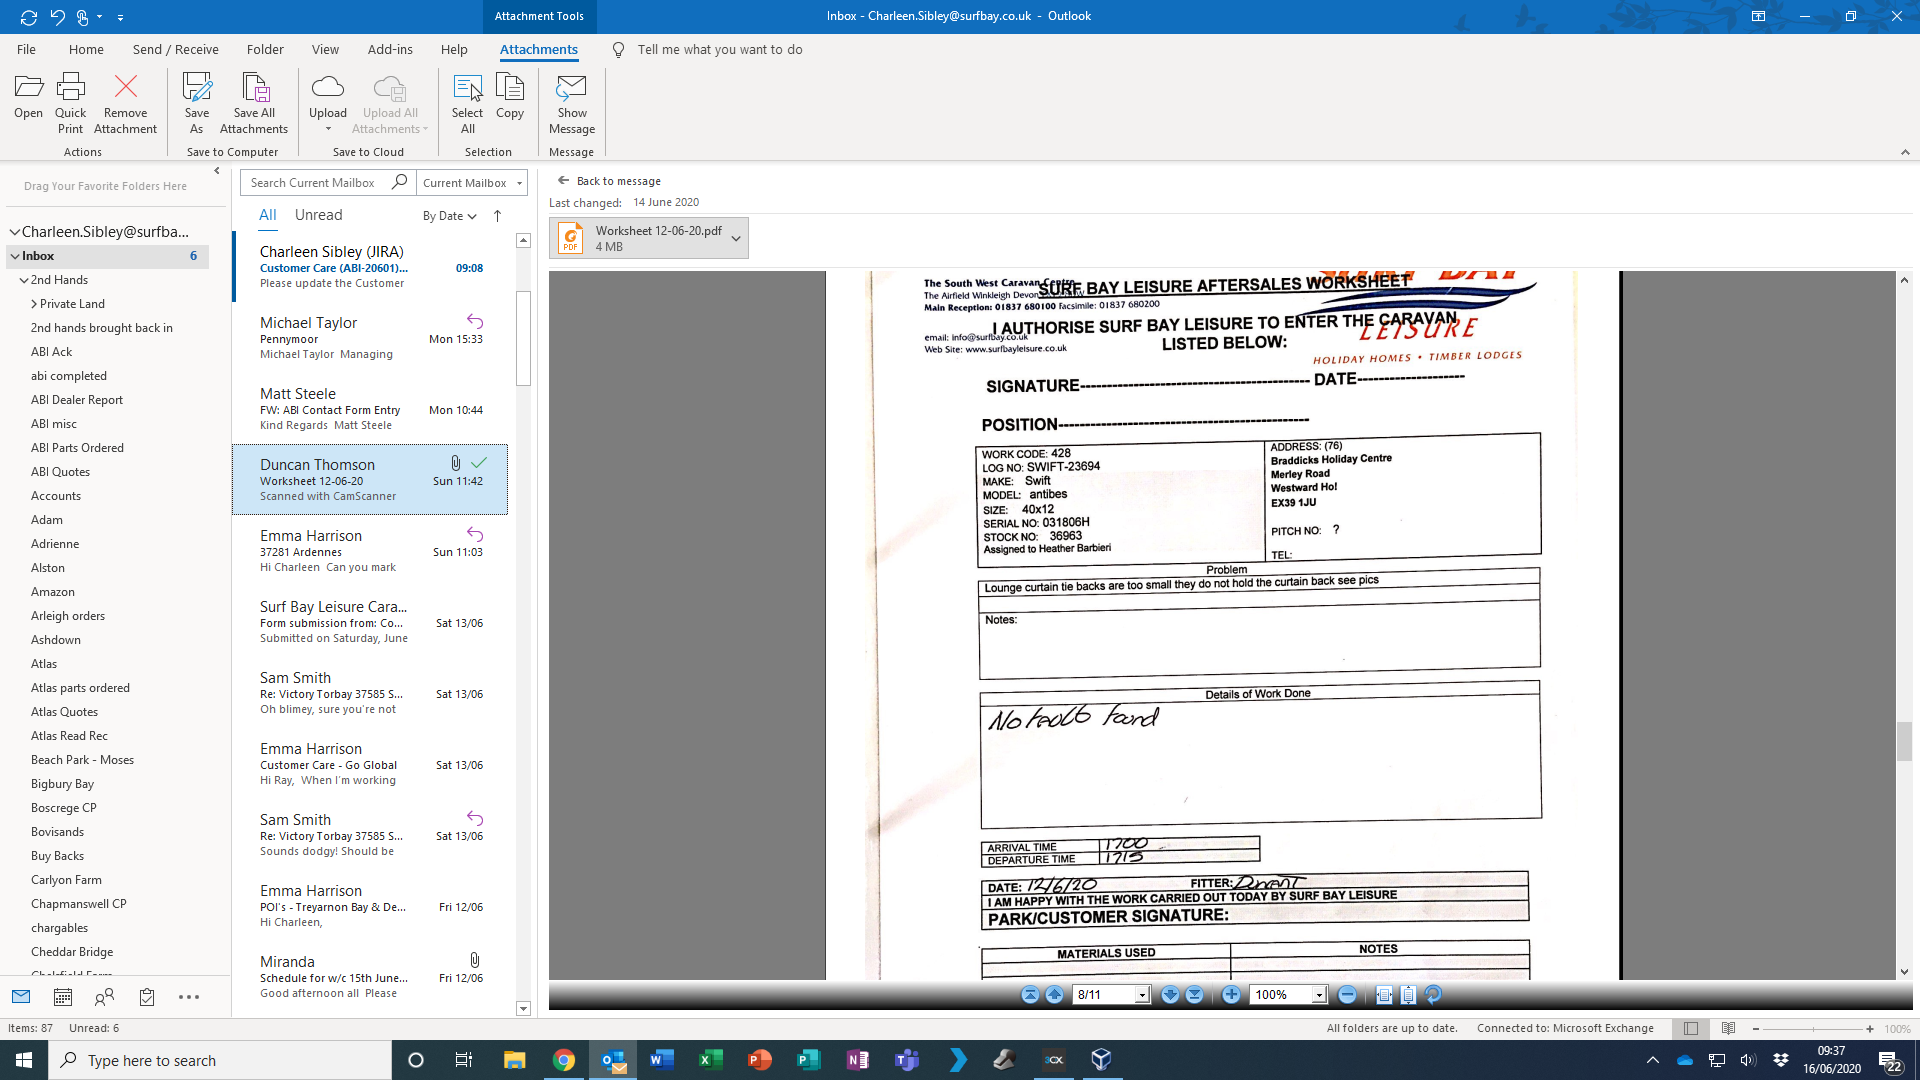Image resolution: width=1920 pixels, height=1080 pixels.
Task: Rotate the PDF preview
Action: [1433, 995]
